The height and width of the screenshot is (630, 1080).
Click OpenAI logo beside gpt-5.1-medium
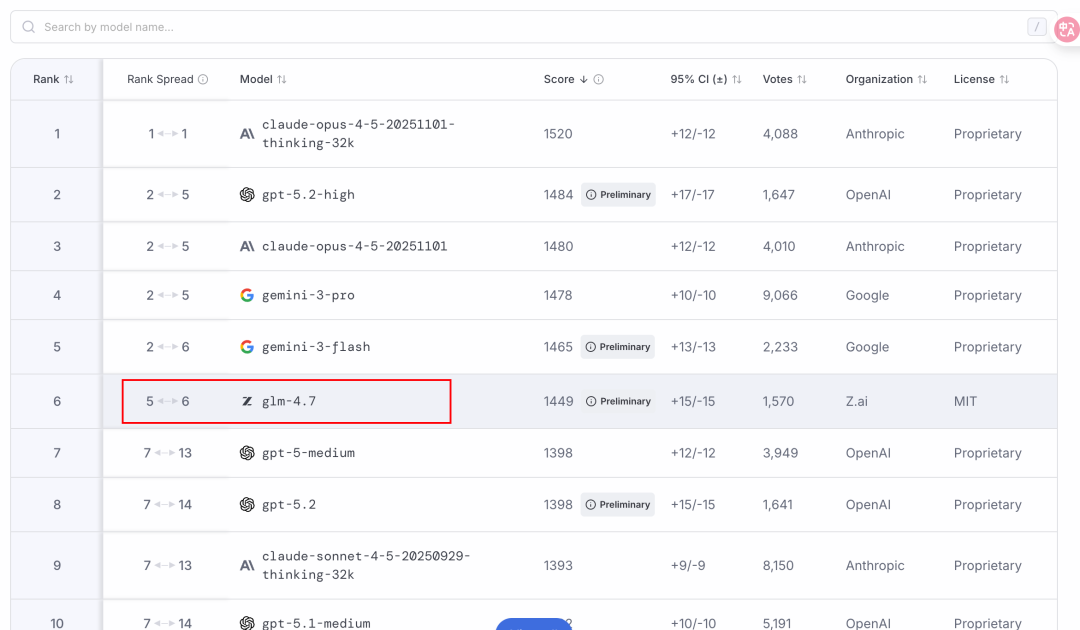(247, 623)
